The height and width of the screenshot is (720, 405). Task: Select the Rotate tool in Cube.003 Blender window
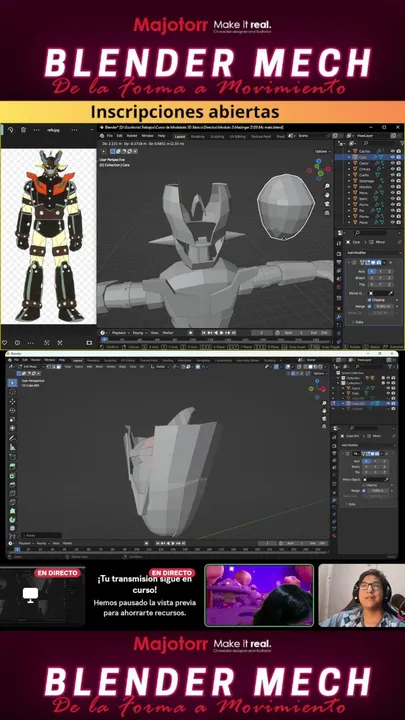[x=12, y=411]
